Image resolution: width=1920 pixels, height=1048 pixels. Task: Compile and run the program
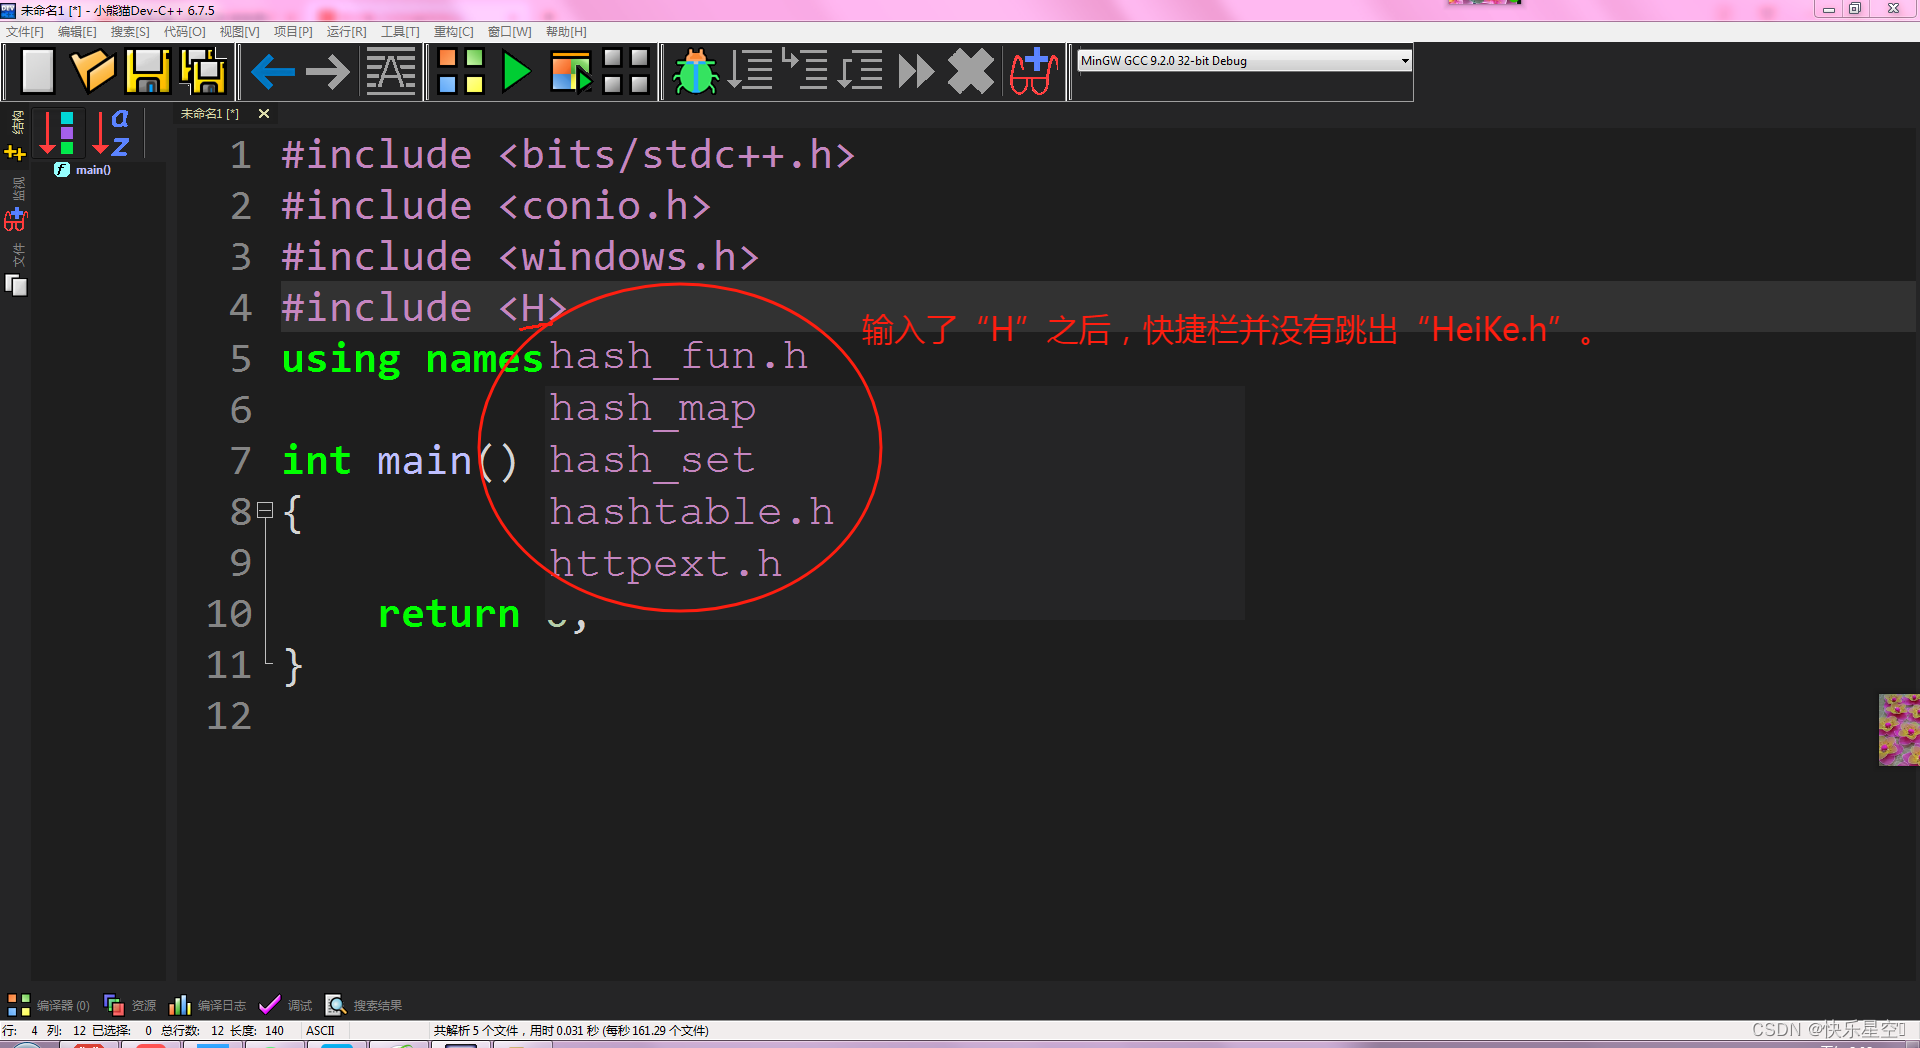(x=572, y=72)
